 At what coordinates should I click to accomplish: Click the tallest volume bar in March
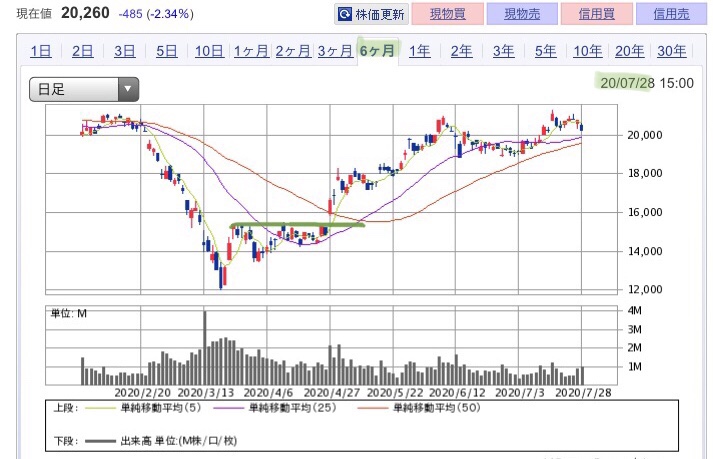[x=205, y=348]
